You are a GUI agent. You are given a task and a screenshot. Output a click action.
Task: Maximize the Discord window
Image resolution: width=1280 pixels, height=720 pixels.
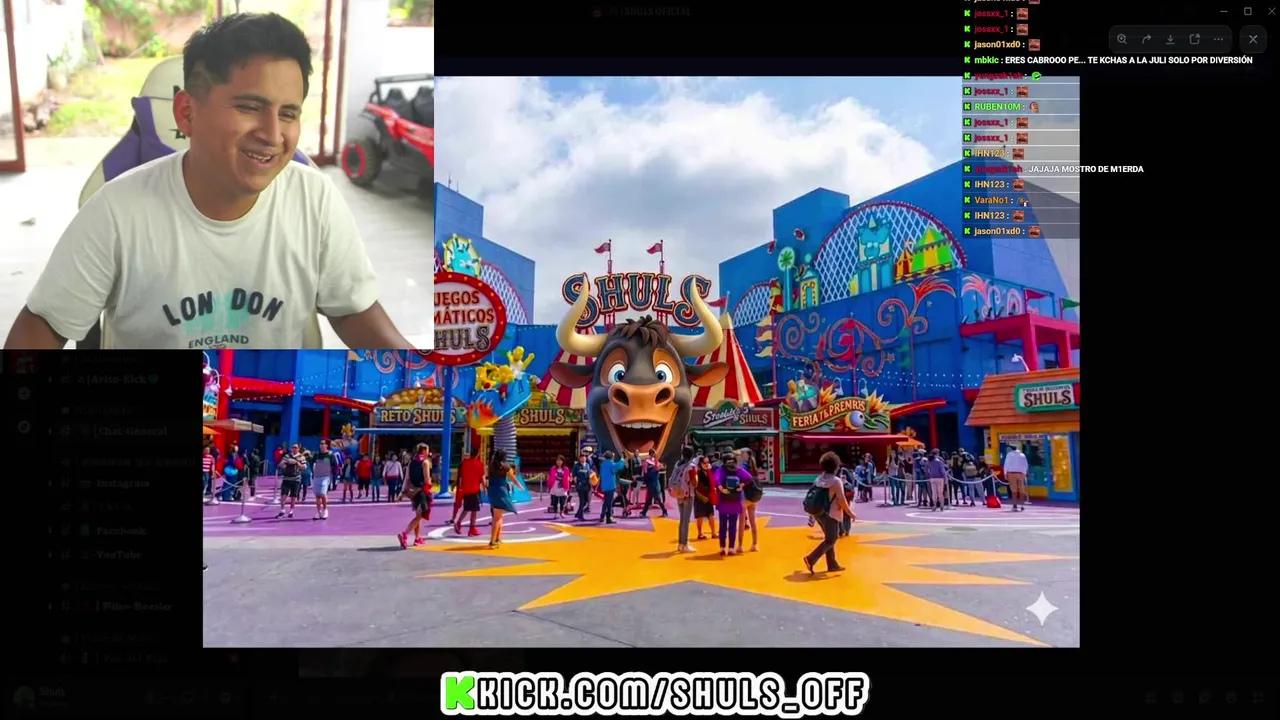click(1248, 11)
